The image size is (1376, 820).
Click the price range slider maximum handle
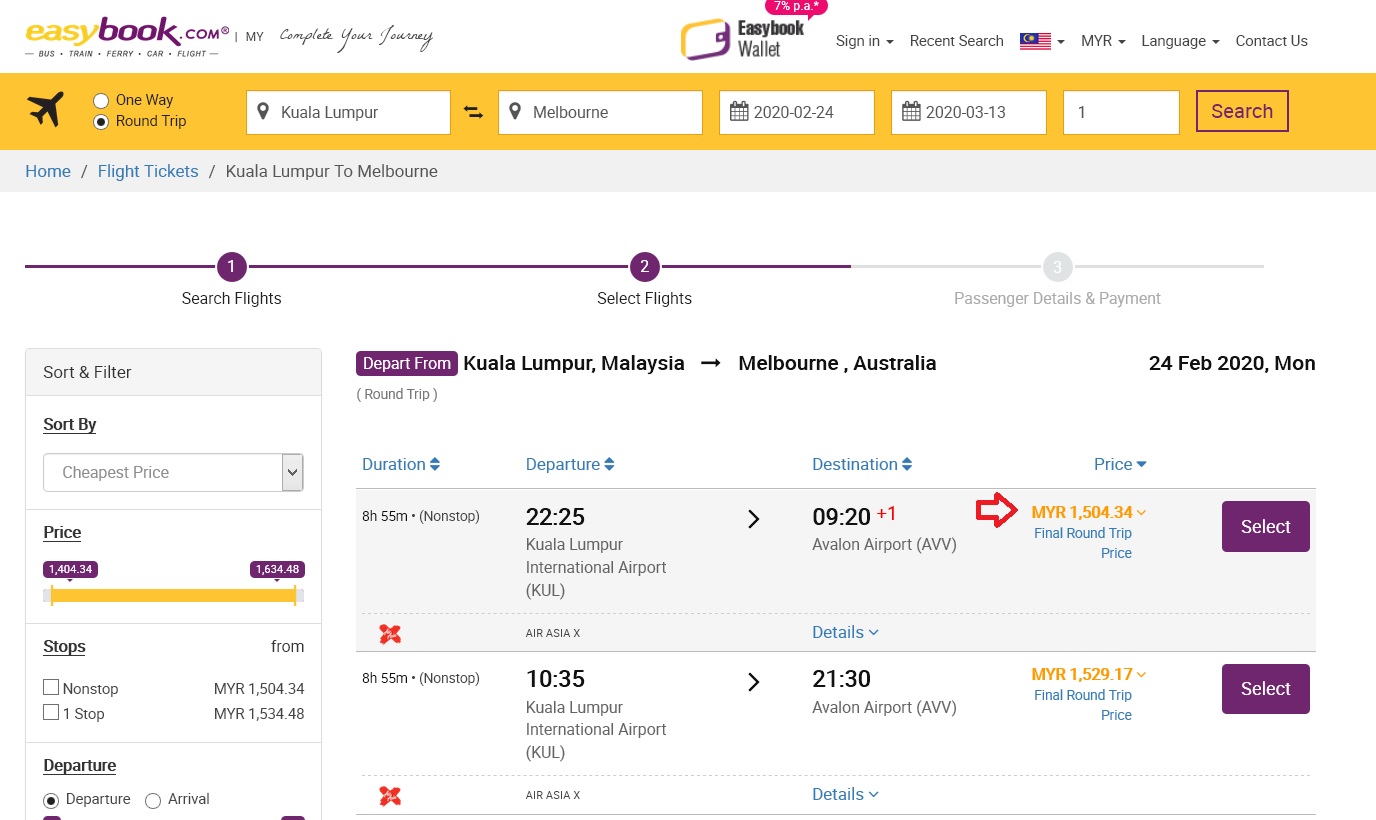tap(294, 595)
